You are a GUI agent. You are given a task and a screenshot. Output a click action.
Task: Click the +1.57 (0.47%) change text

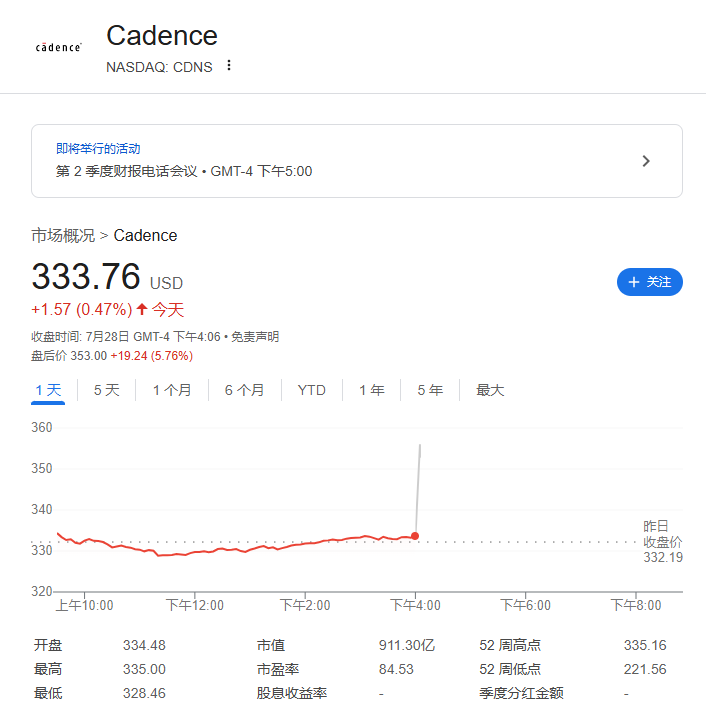pyautogui.click(x=82, y=310)
